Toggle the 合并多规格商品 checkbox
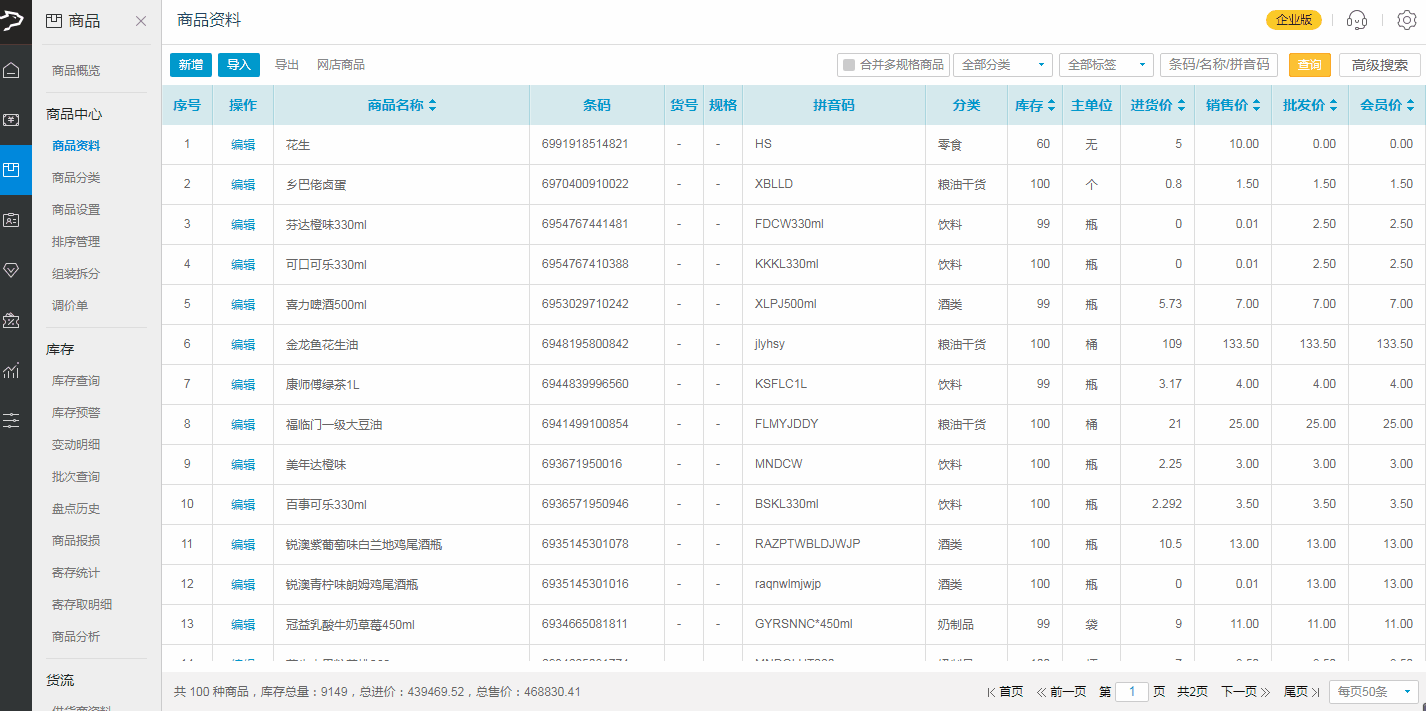This screenshot has height=711, width=1426. [x=849, y=65]
